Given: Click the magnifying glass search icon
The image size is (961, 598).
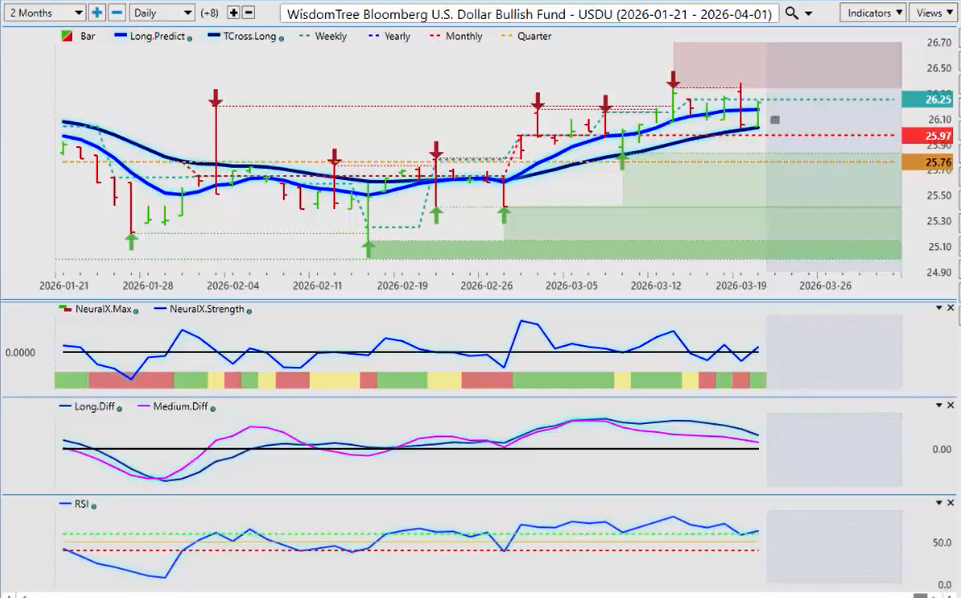Looking at the screenshot, I should [791, 13].
